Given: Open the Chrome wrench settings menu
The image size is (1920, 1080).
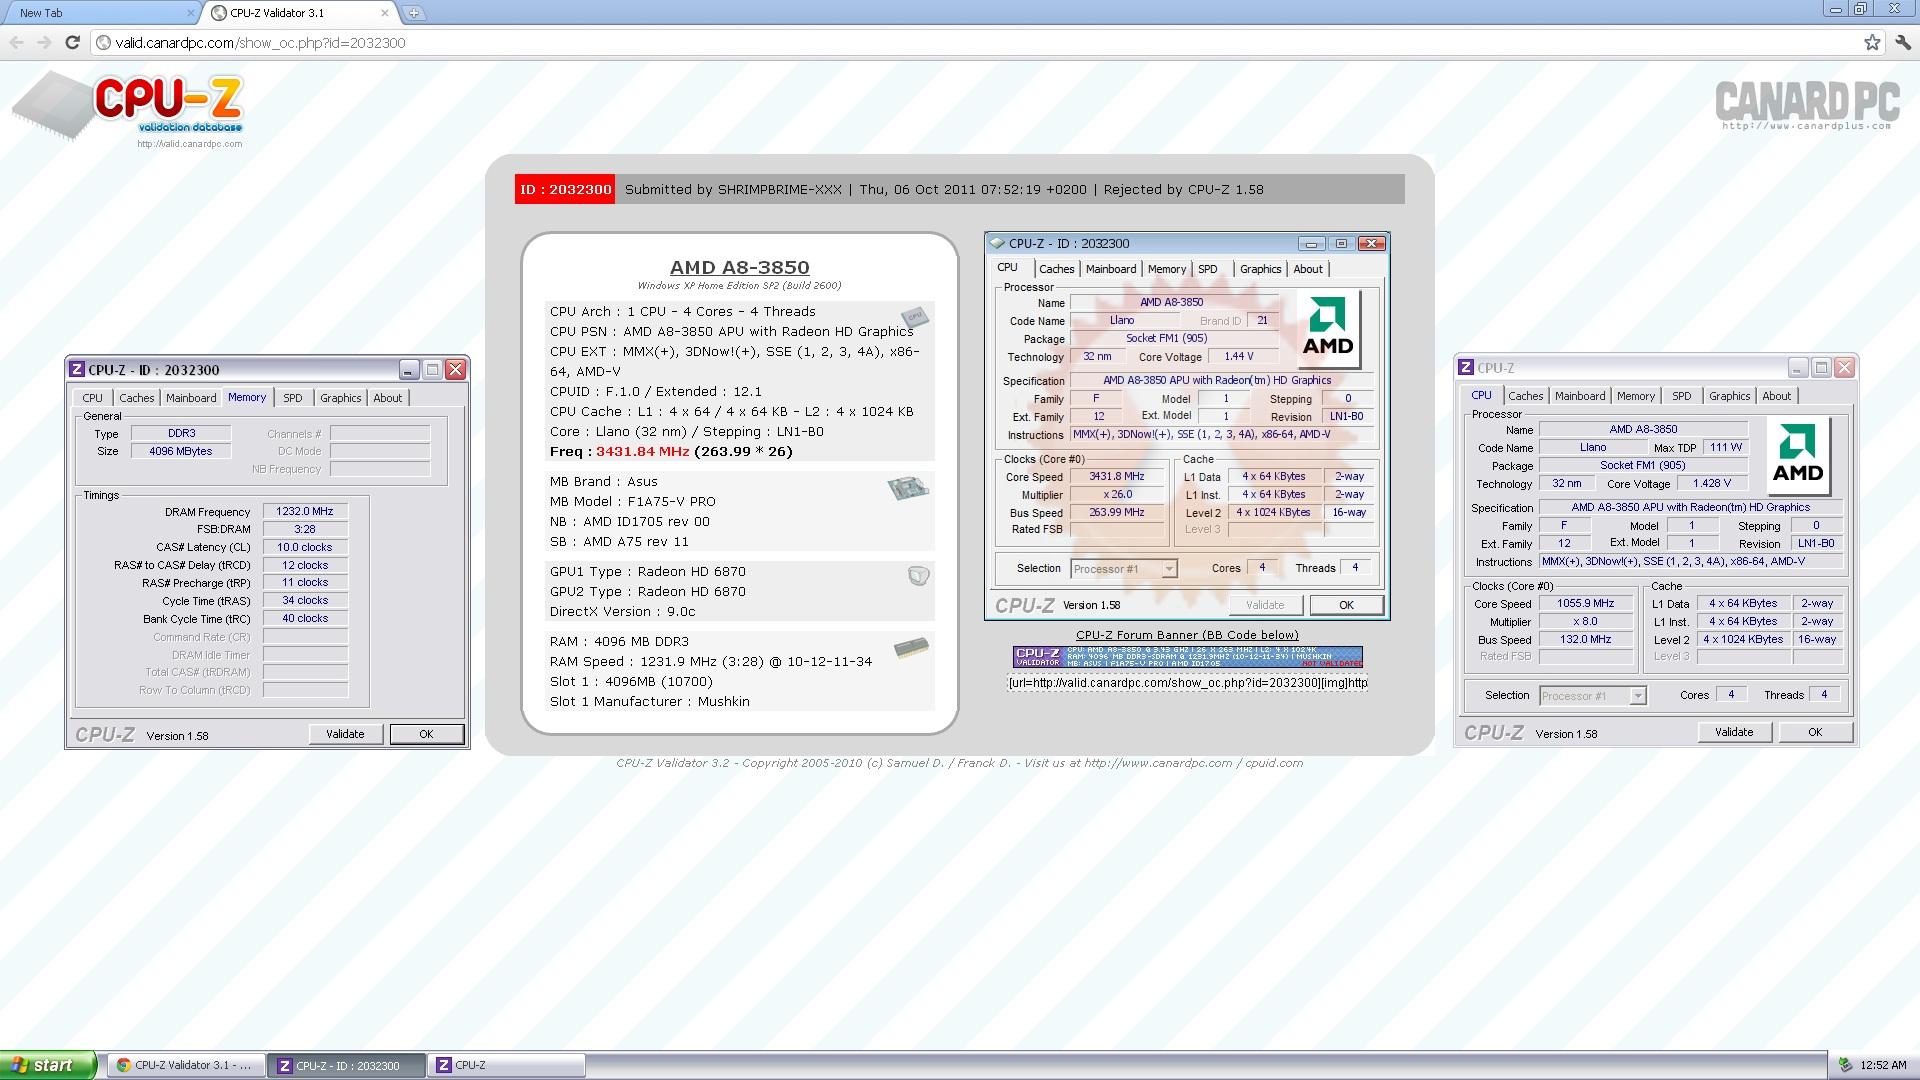Looking at the screenshot, I should 1903,42.
